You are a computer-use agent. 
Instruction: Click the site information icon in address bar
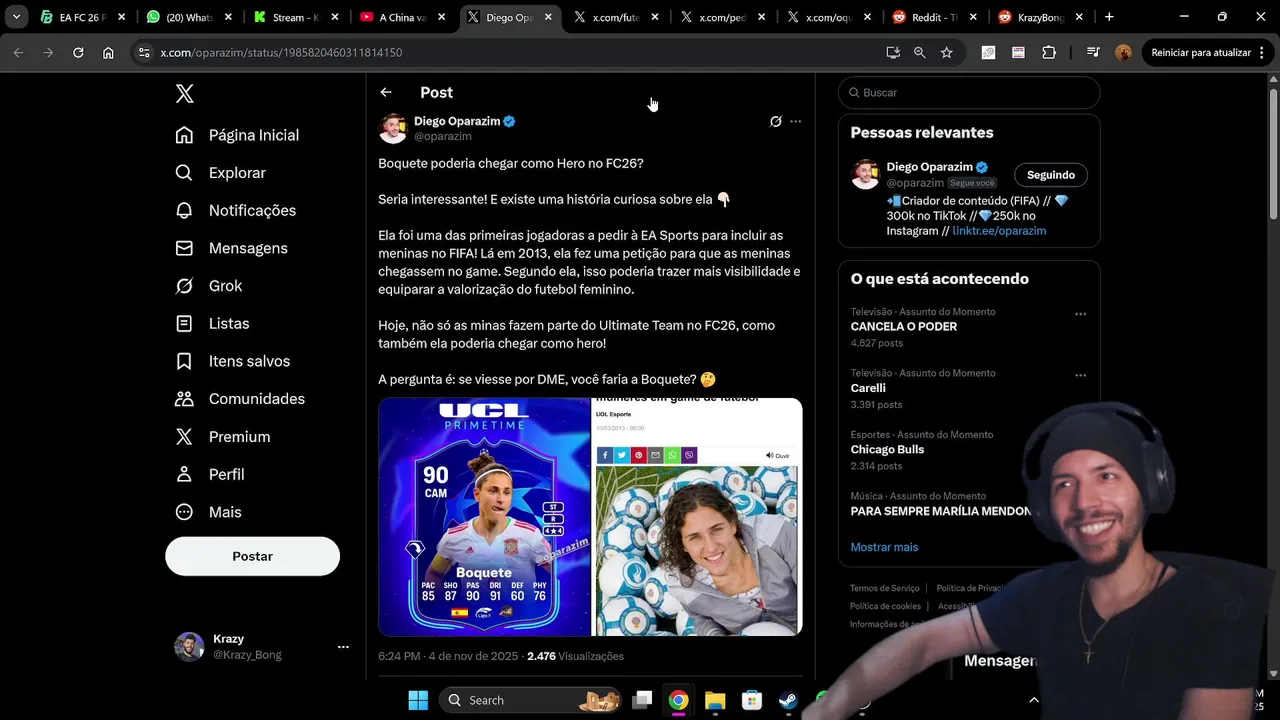144,52
